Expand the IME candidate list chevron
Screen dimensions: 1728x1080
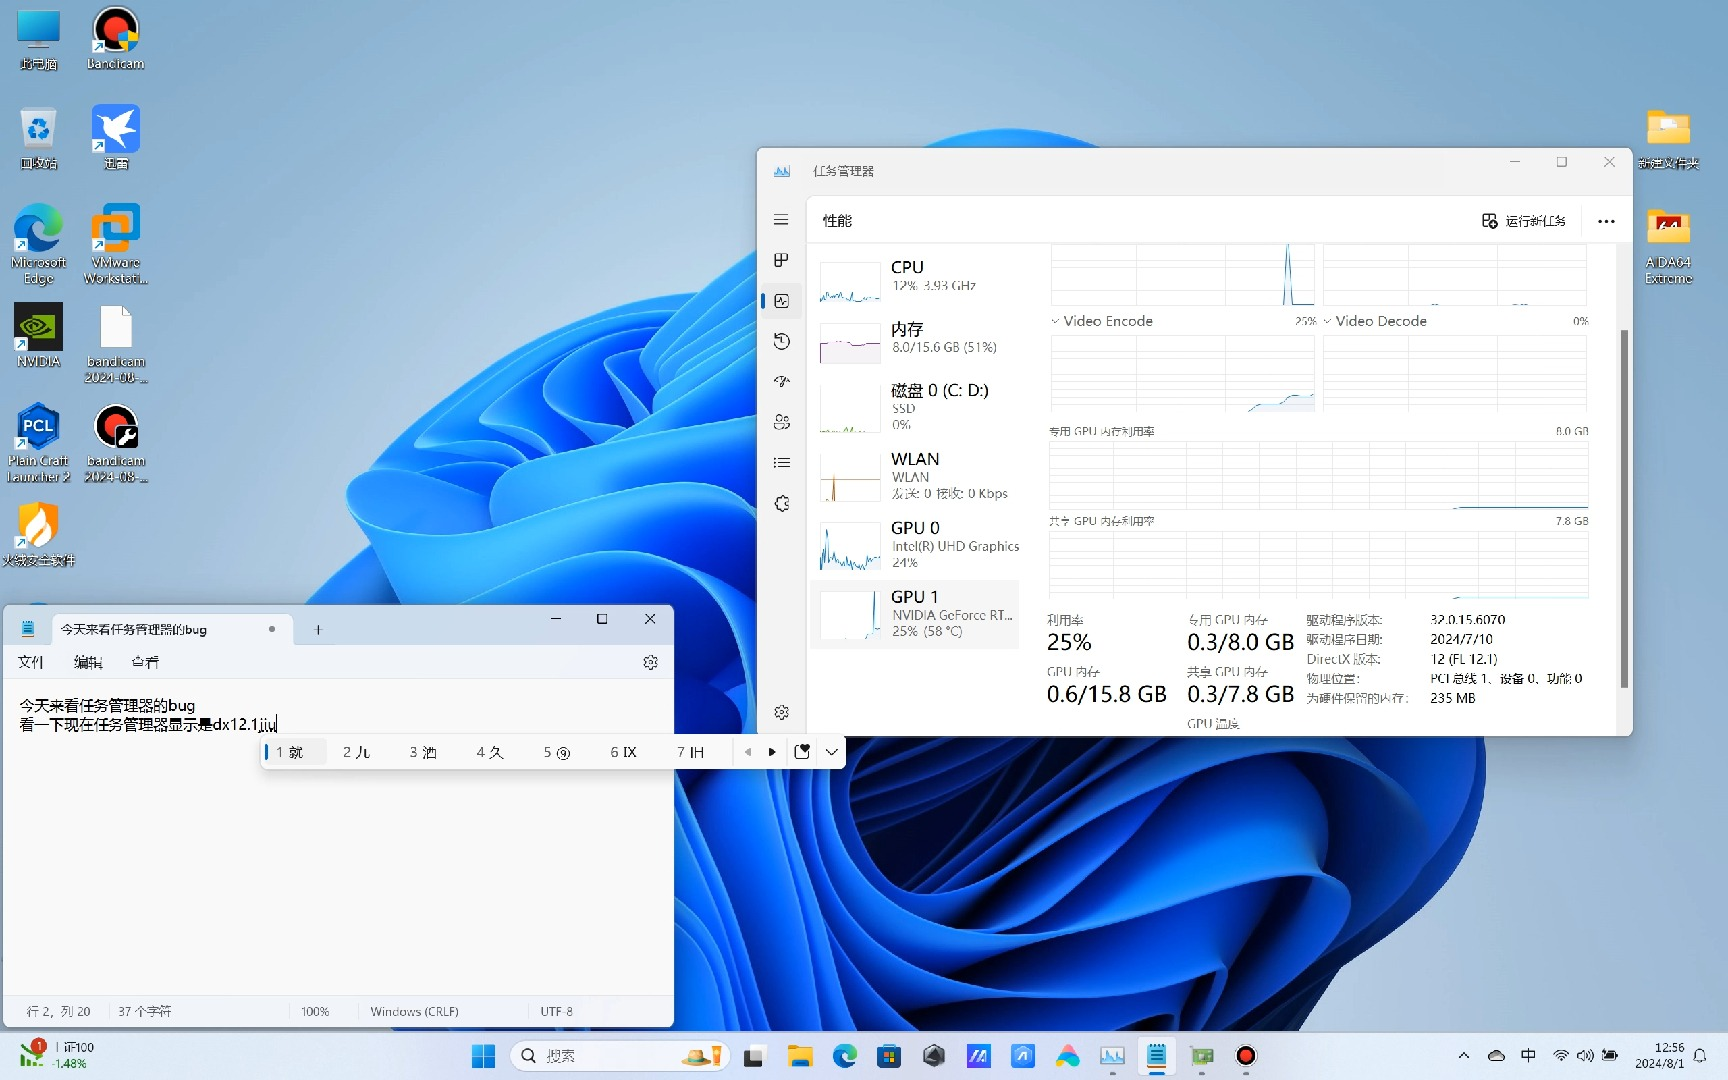(831, 752)
